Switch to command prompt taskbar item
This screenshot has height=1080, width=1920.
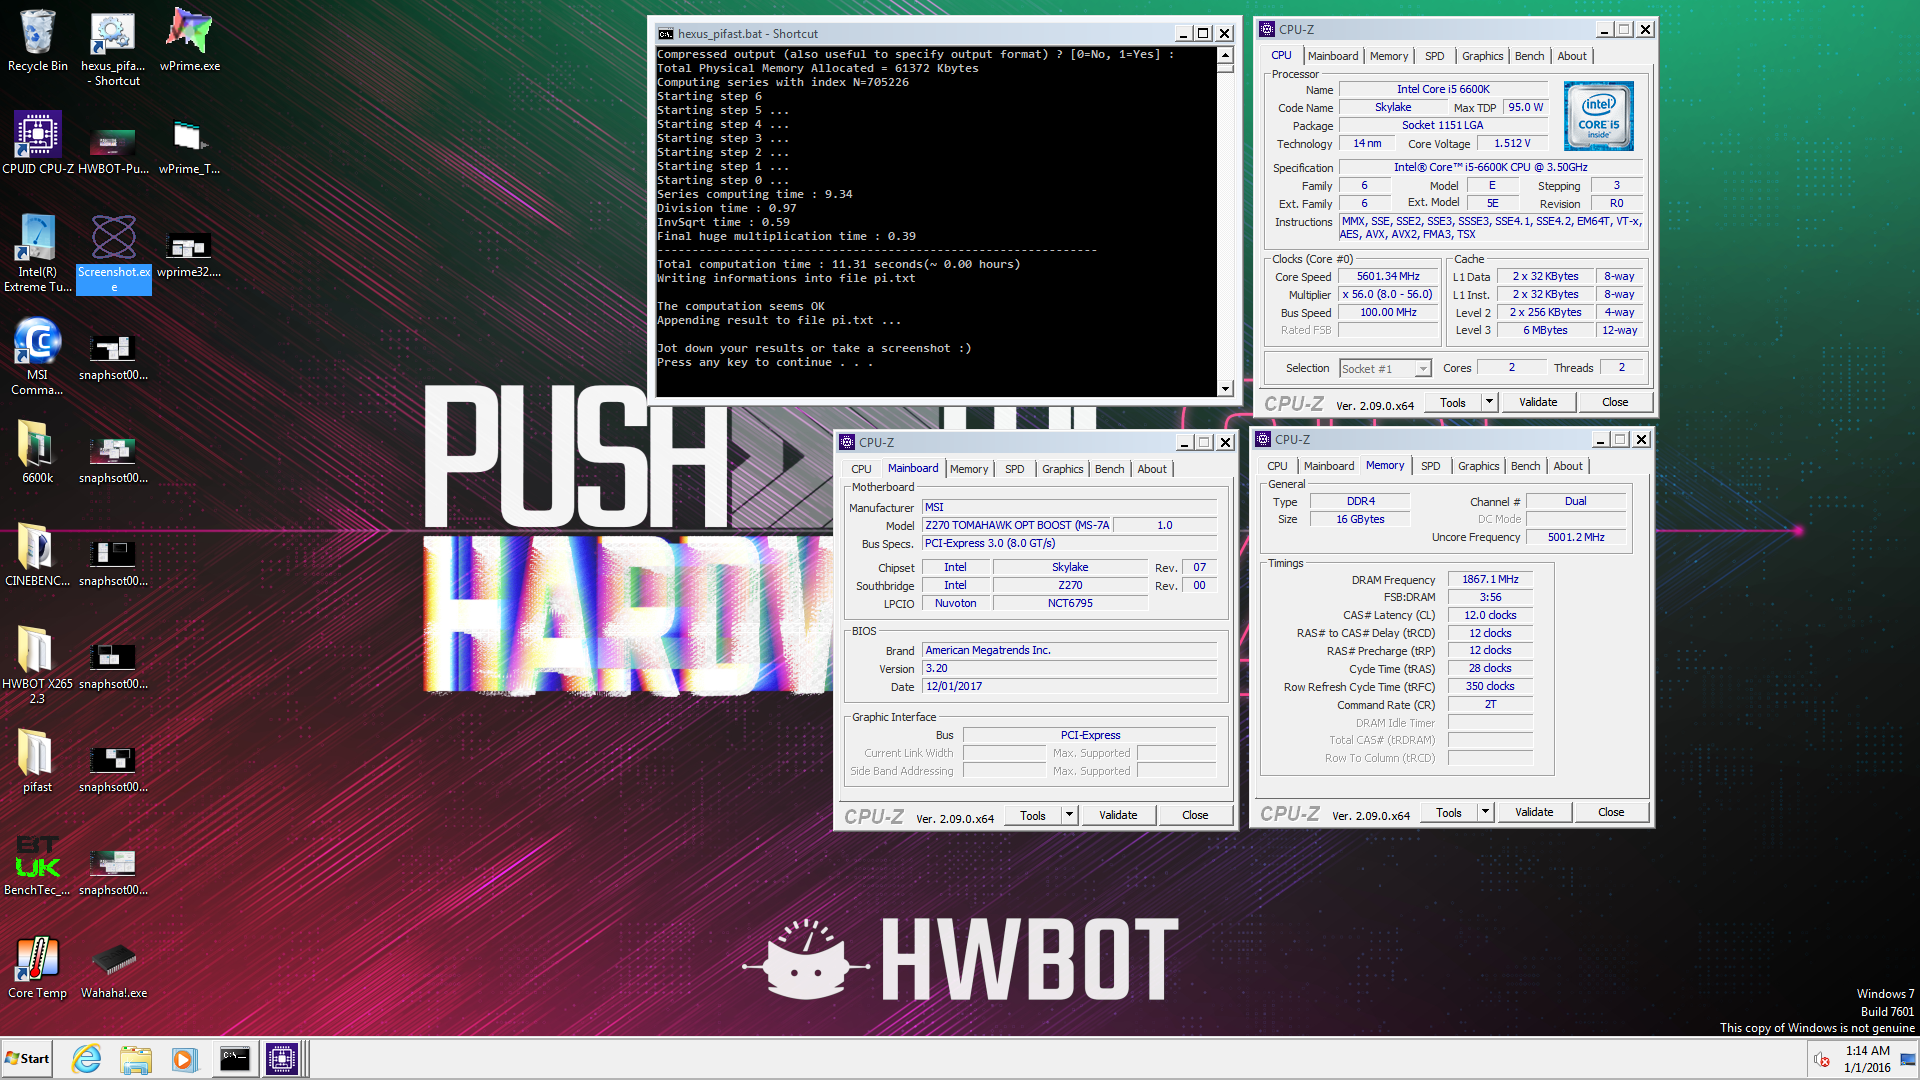(234, 1059)
